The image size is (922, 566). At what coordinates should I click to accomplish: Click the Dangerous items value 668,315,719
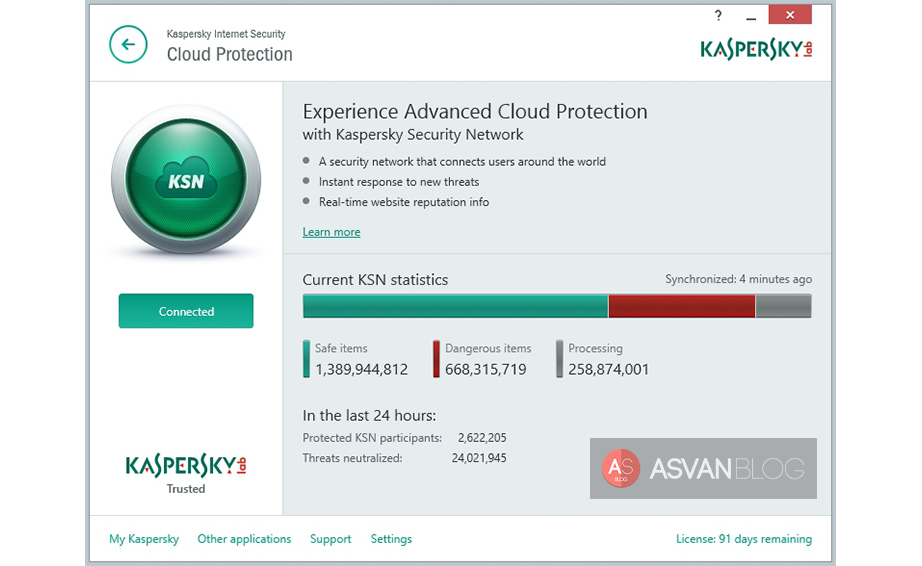486,369
